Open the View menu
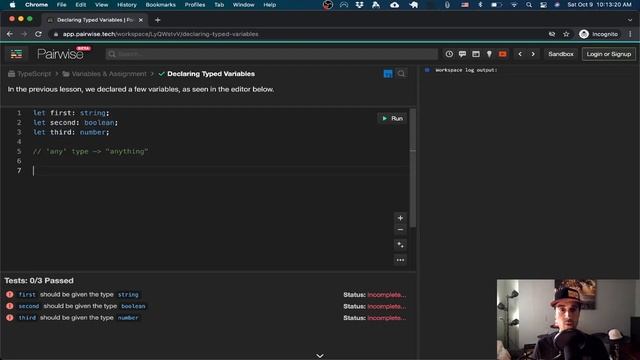This screenshot has width=640, height=360. pyautogui.click(x=101, y=5)
